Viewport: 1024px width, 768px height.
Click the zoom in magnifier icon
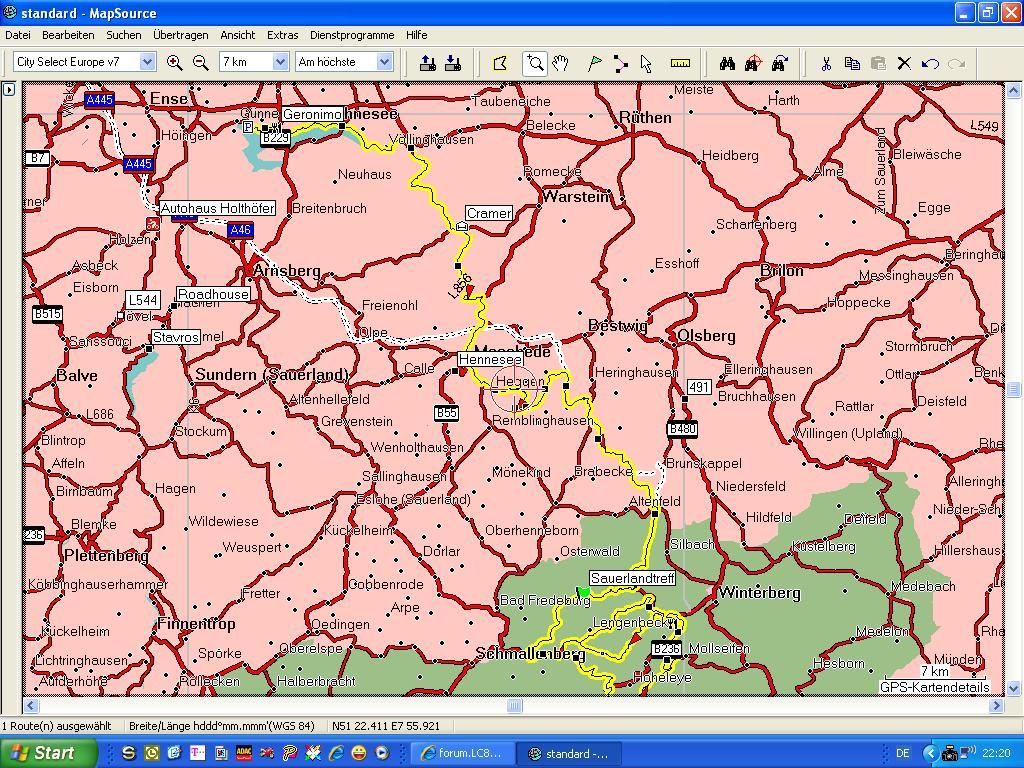pyautogui.click(x=174, y=62)
